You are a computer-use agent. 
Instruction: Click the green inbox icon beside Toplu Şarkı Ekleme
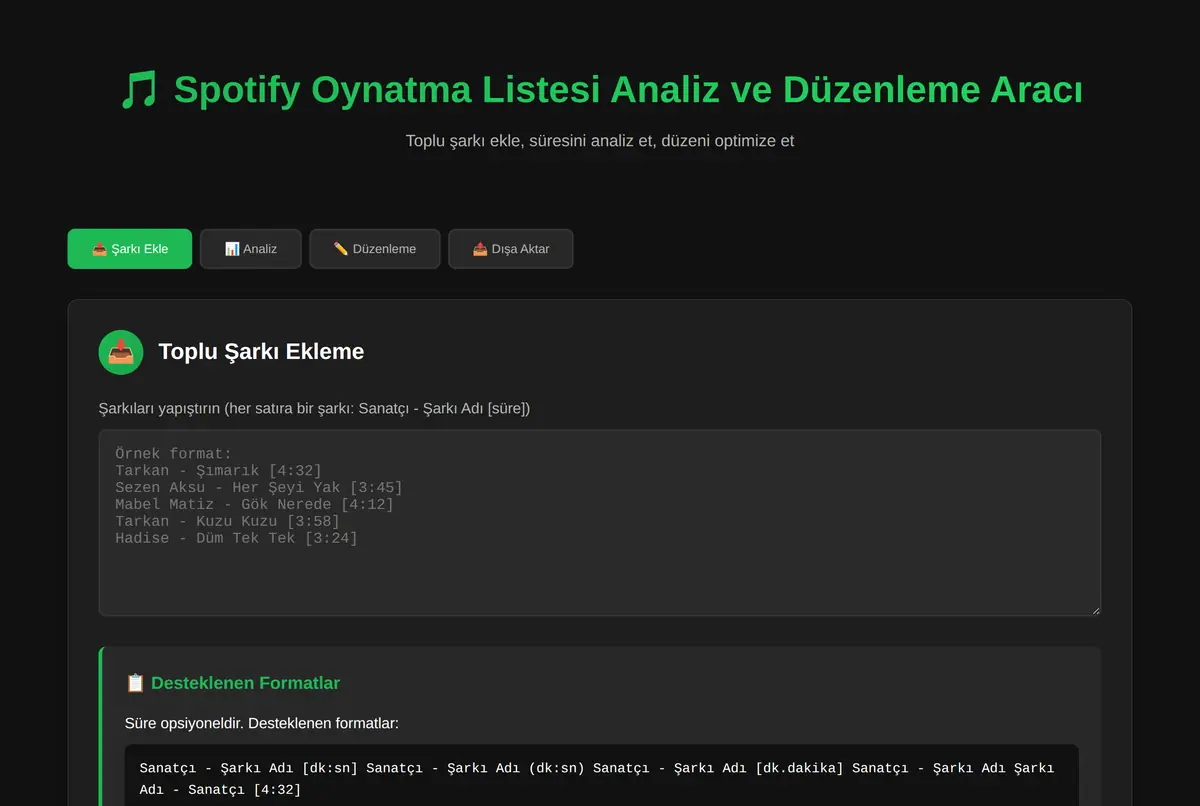pos(121,352)
